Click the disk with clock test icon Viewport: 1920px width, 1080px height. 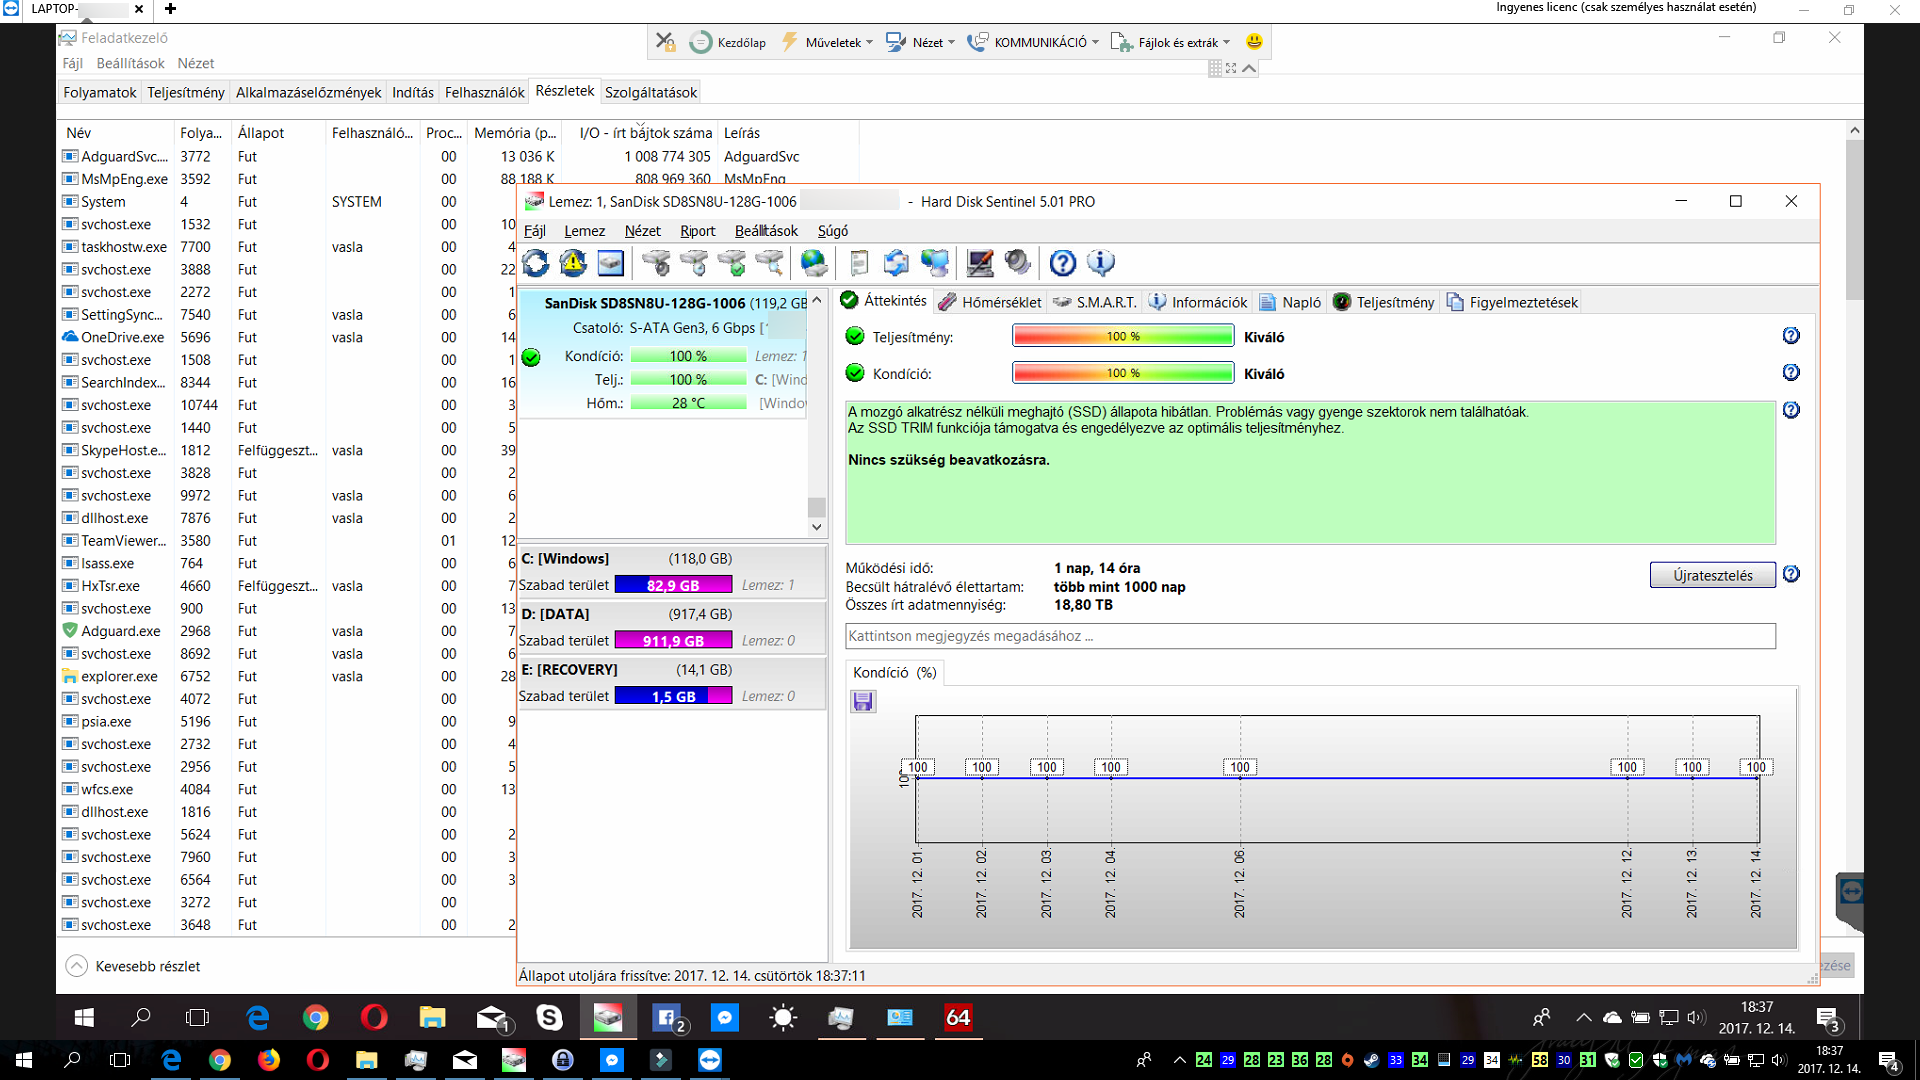[694, 263]
